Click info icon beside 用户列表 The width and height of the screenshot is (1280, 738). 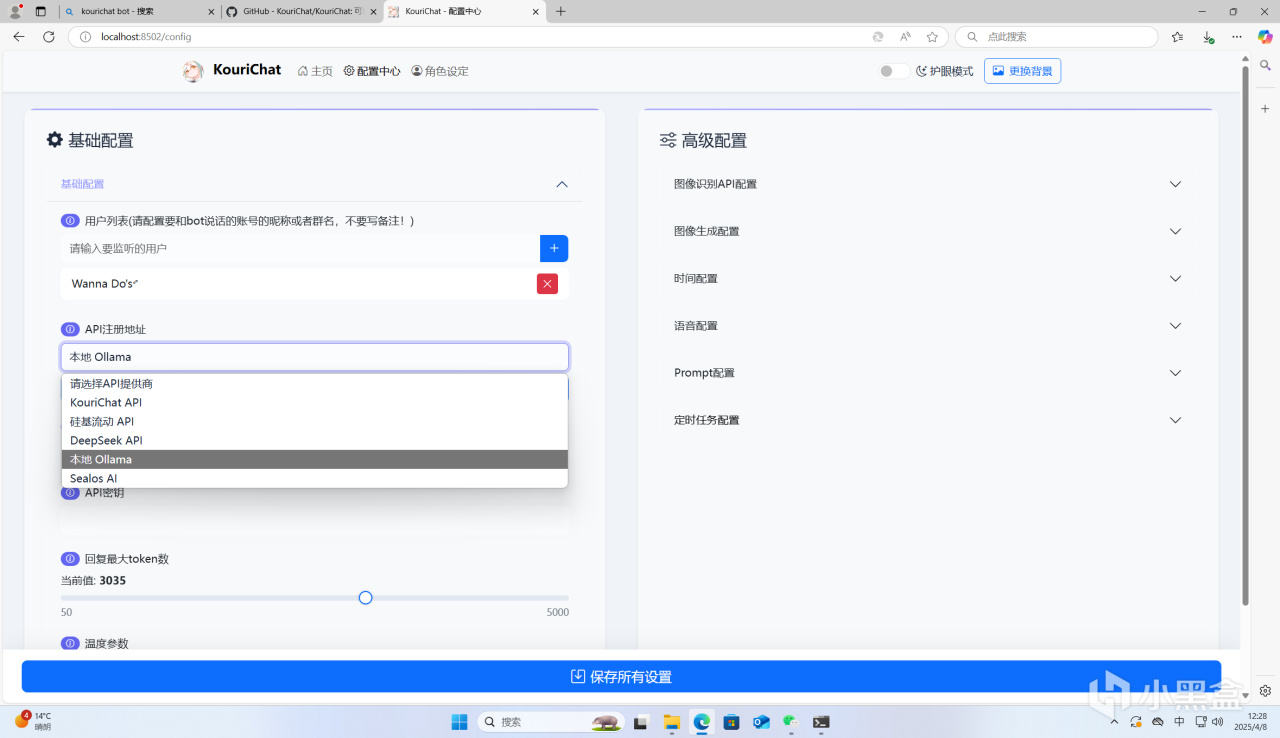pyautogui.click(x=70, y=221)
